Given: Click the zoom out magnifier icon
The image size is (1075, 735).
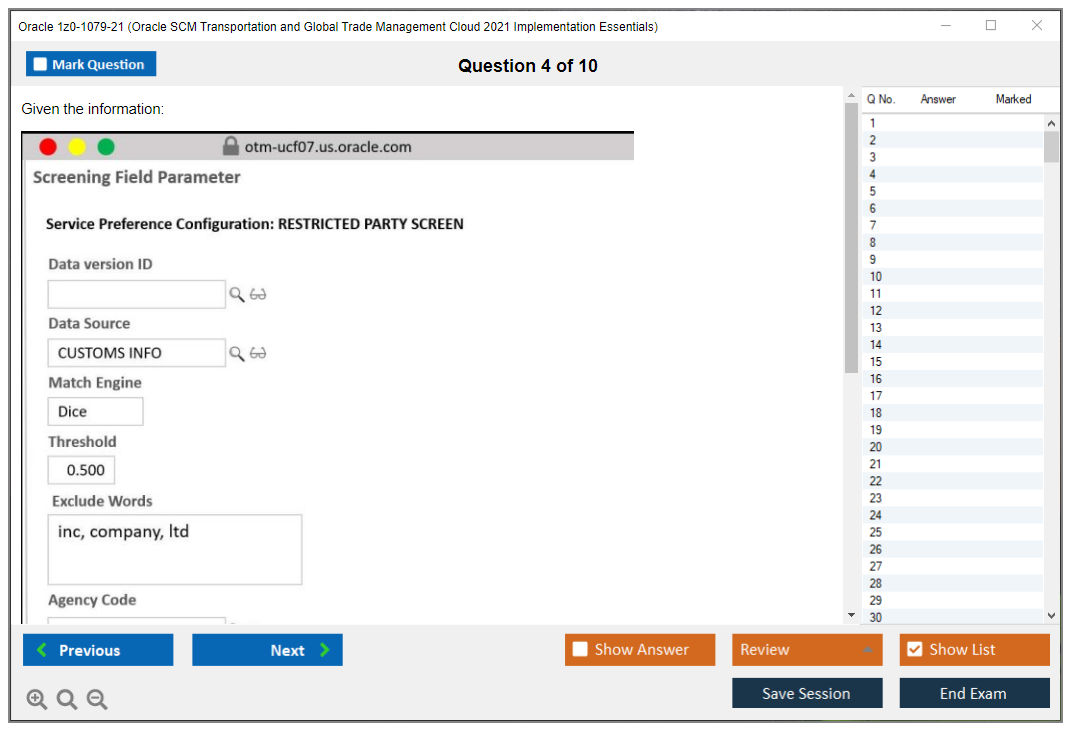Looking at the screenshot, I should point(97,700).
